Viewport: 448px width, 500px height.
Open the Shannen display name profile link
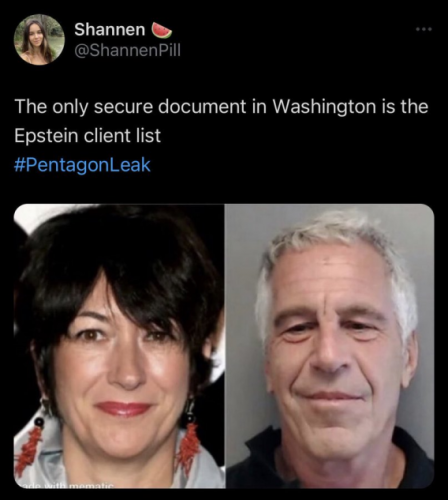click(x=110, y=29)
